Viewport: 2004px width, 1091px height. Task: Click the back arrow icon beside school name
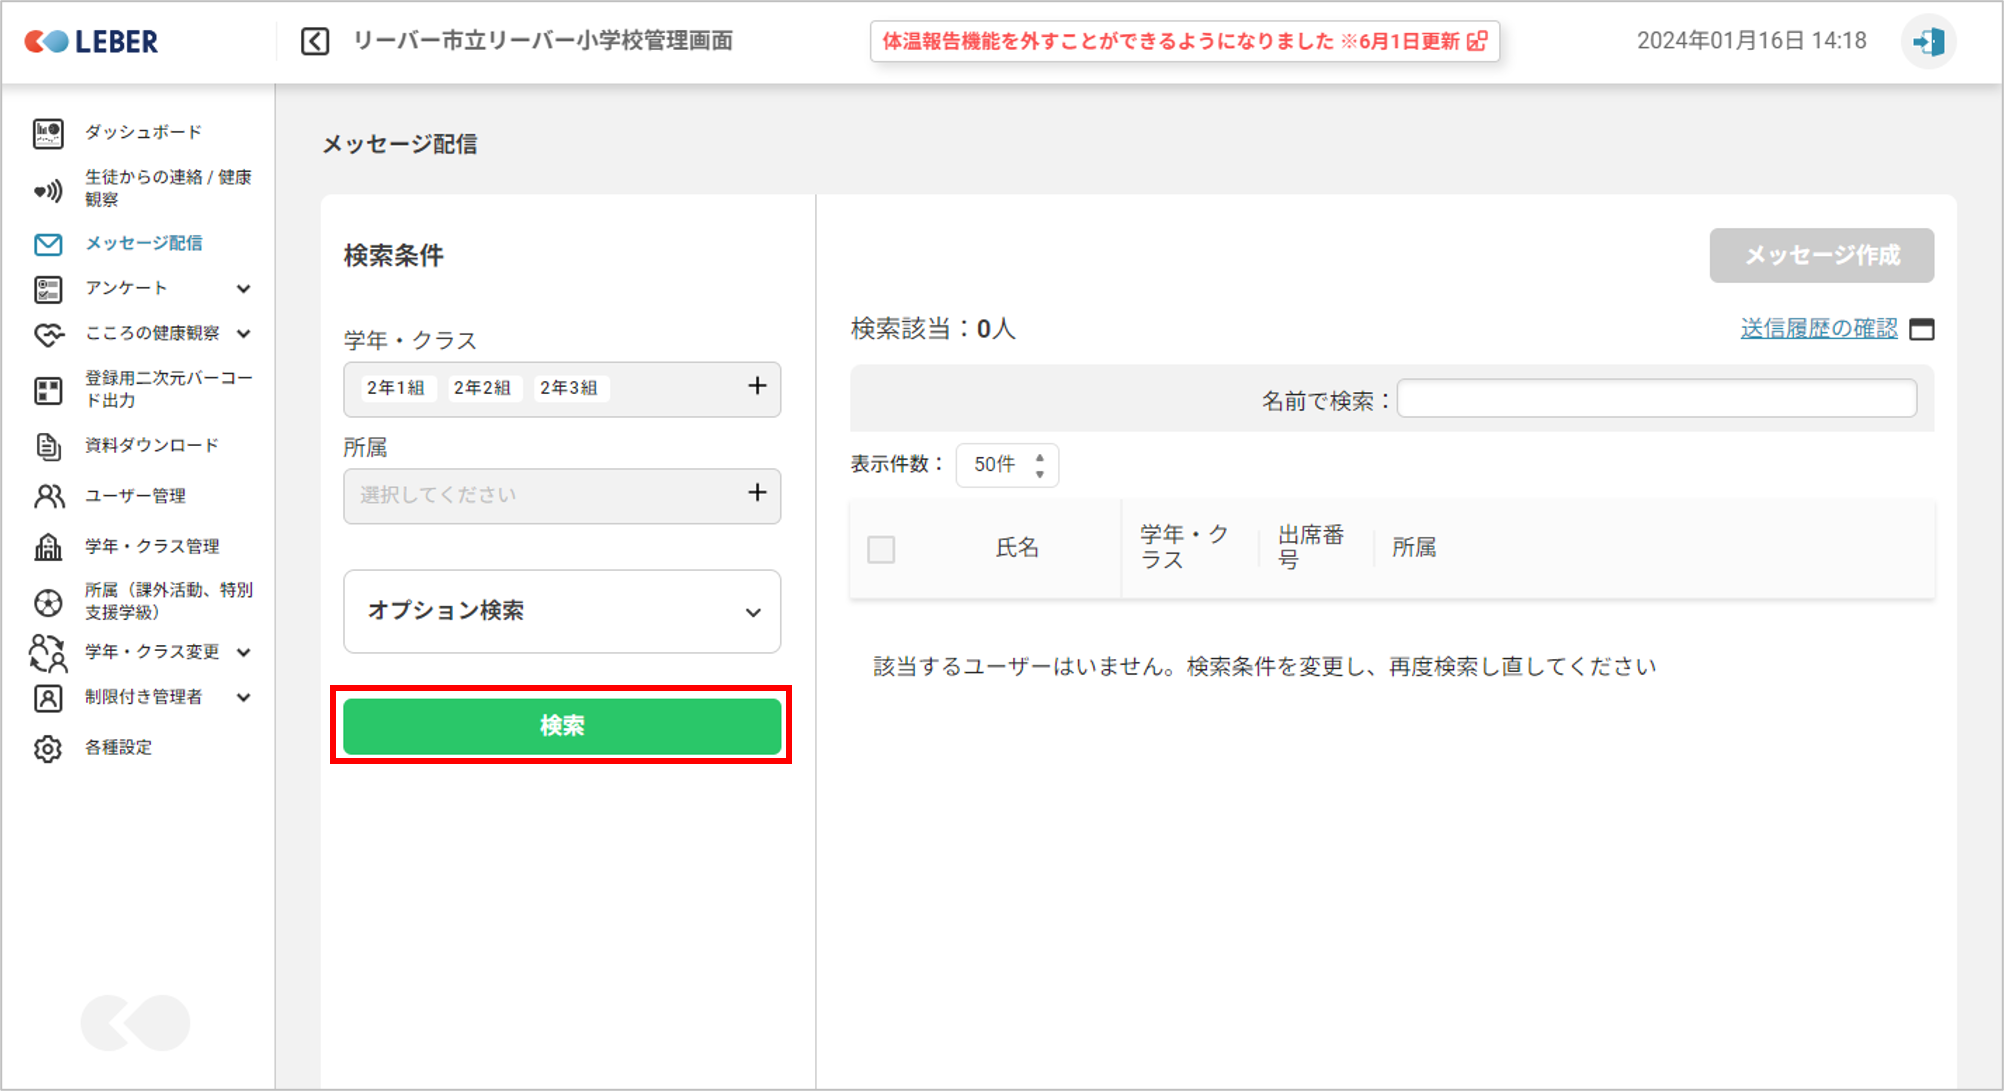pyautogui.click(x=315, y=41)
